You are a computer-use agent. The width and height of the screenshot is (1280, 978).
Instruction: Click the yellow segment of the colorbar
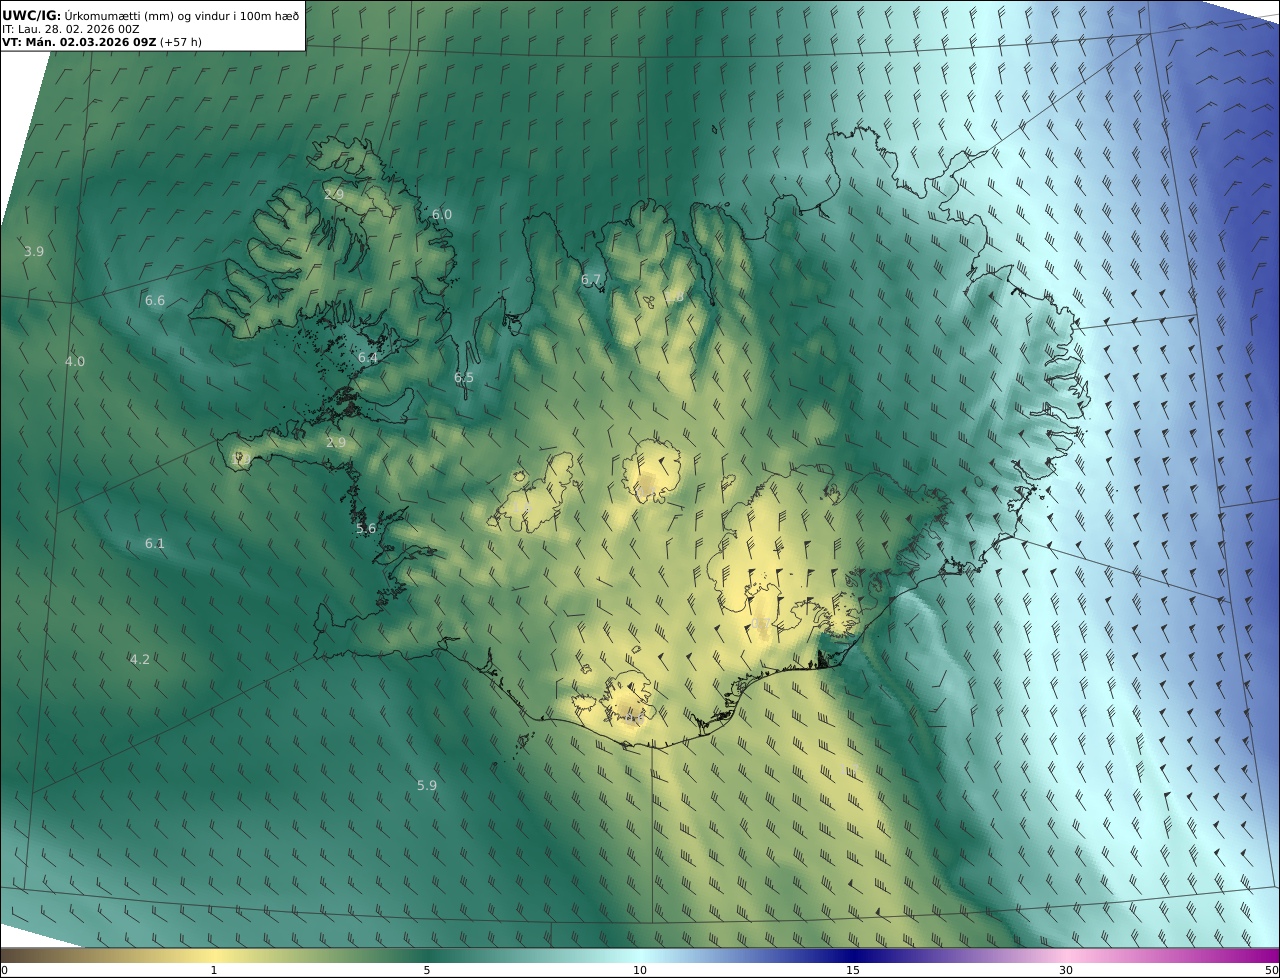coord(214,956)
